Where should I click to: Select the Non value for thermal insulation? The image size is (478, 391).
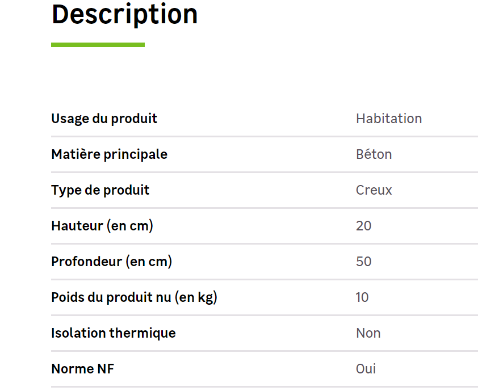click(368, 333)
